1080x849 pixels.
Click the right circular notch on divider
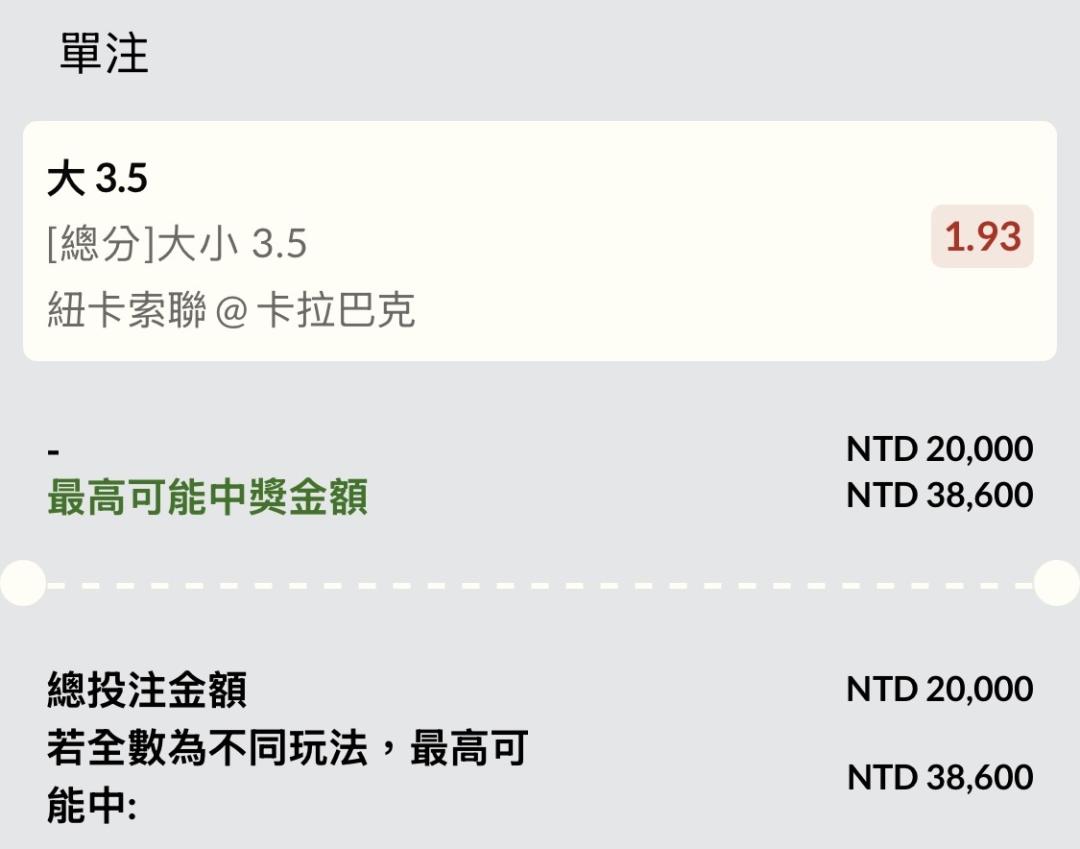click(x=1057, y=583)
